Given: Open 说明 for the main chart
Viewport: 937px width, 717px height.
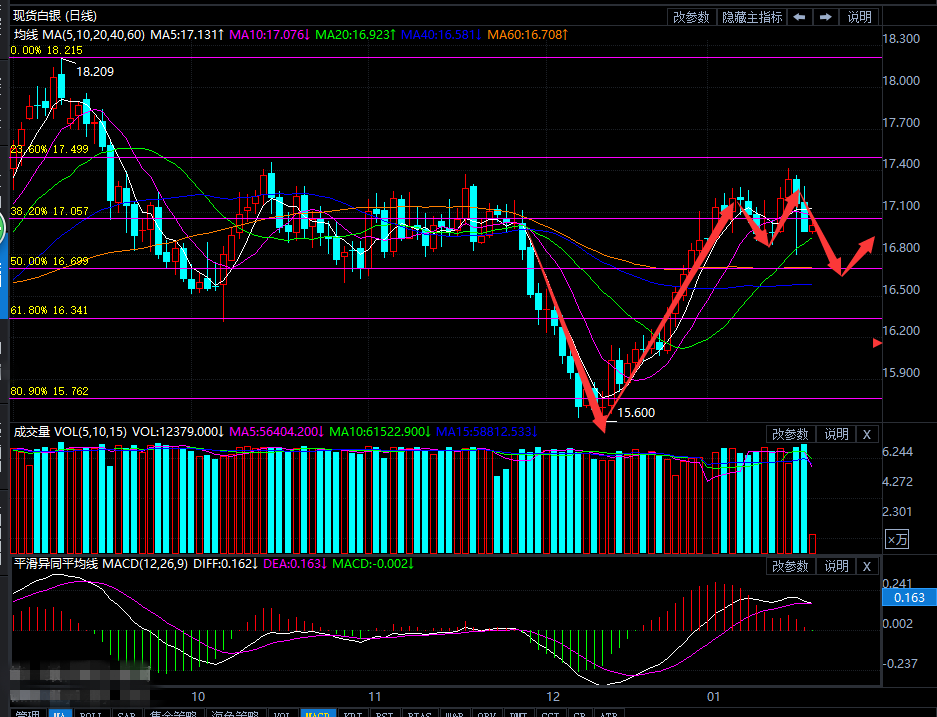Looking at the screenshot, I should pyautogui.click(x=859, y=17).
